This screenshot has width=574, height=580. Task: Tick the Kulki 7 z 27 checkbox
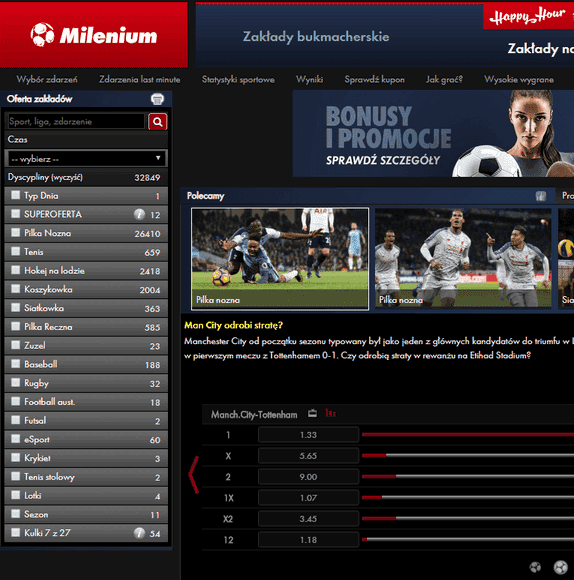coord(16,532)
